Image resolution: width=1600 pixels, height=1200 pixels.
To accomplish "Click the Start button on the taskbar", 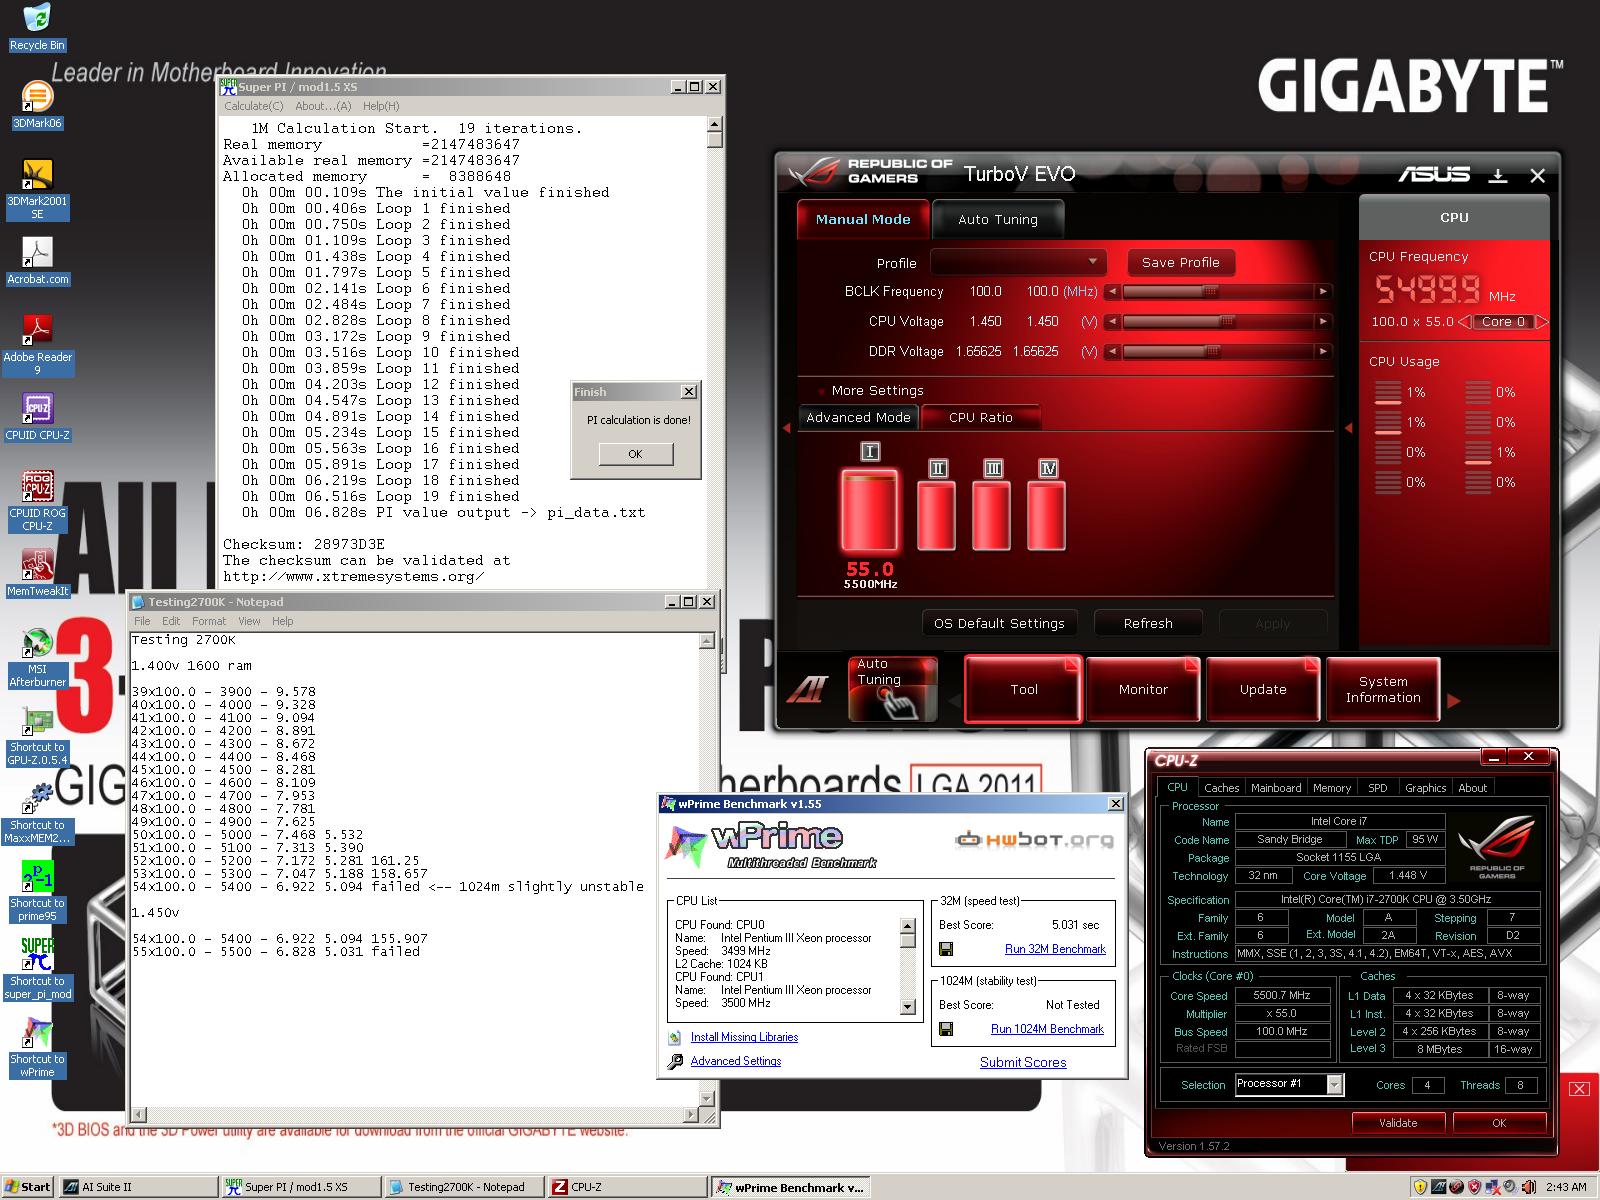I will click(x=28, y=1187).
